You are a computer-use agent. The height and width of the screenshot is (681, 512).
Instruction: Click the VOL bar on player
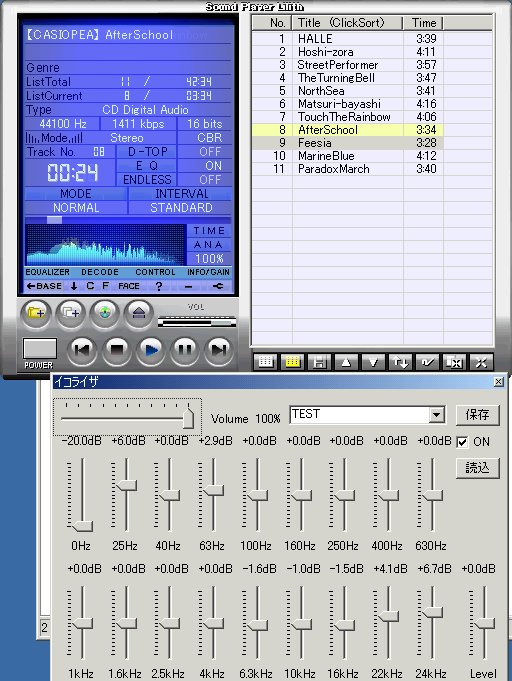197,323
